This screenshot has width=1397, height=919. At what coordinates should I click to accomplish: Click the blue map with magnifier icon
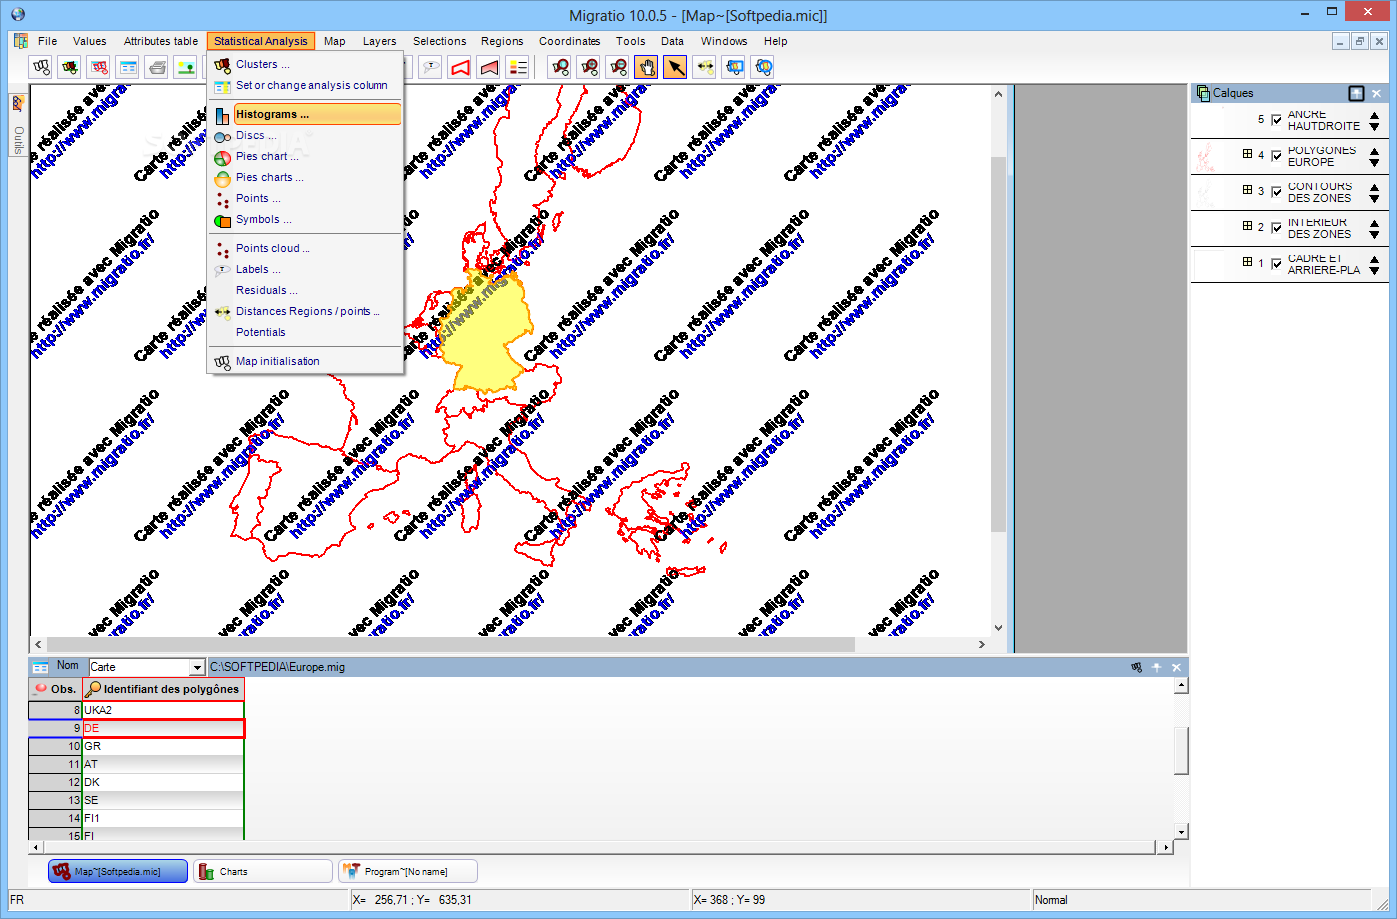point(734,67)
